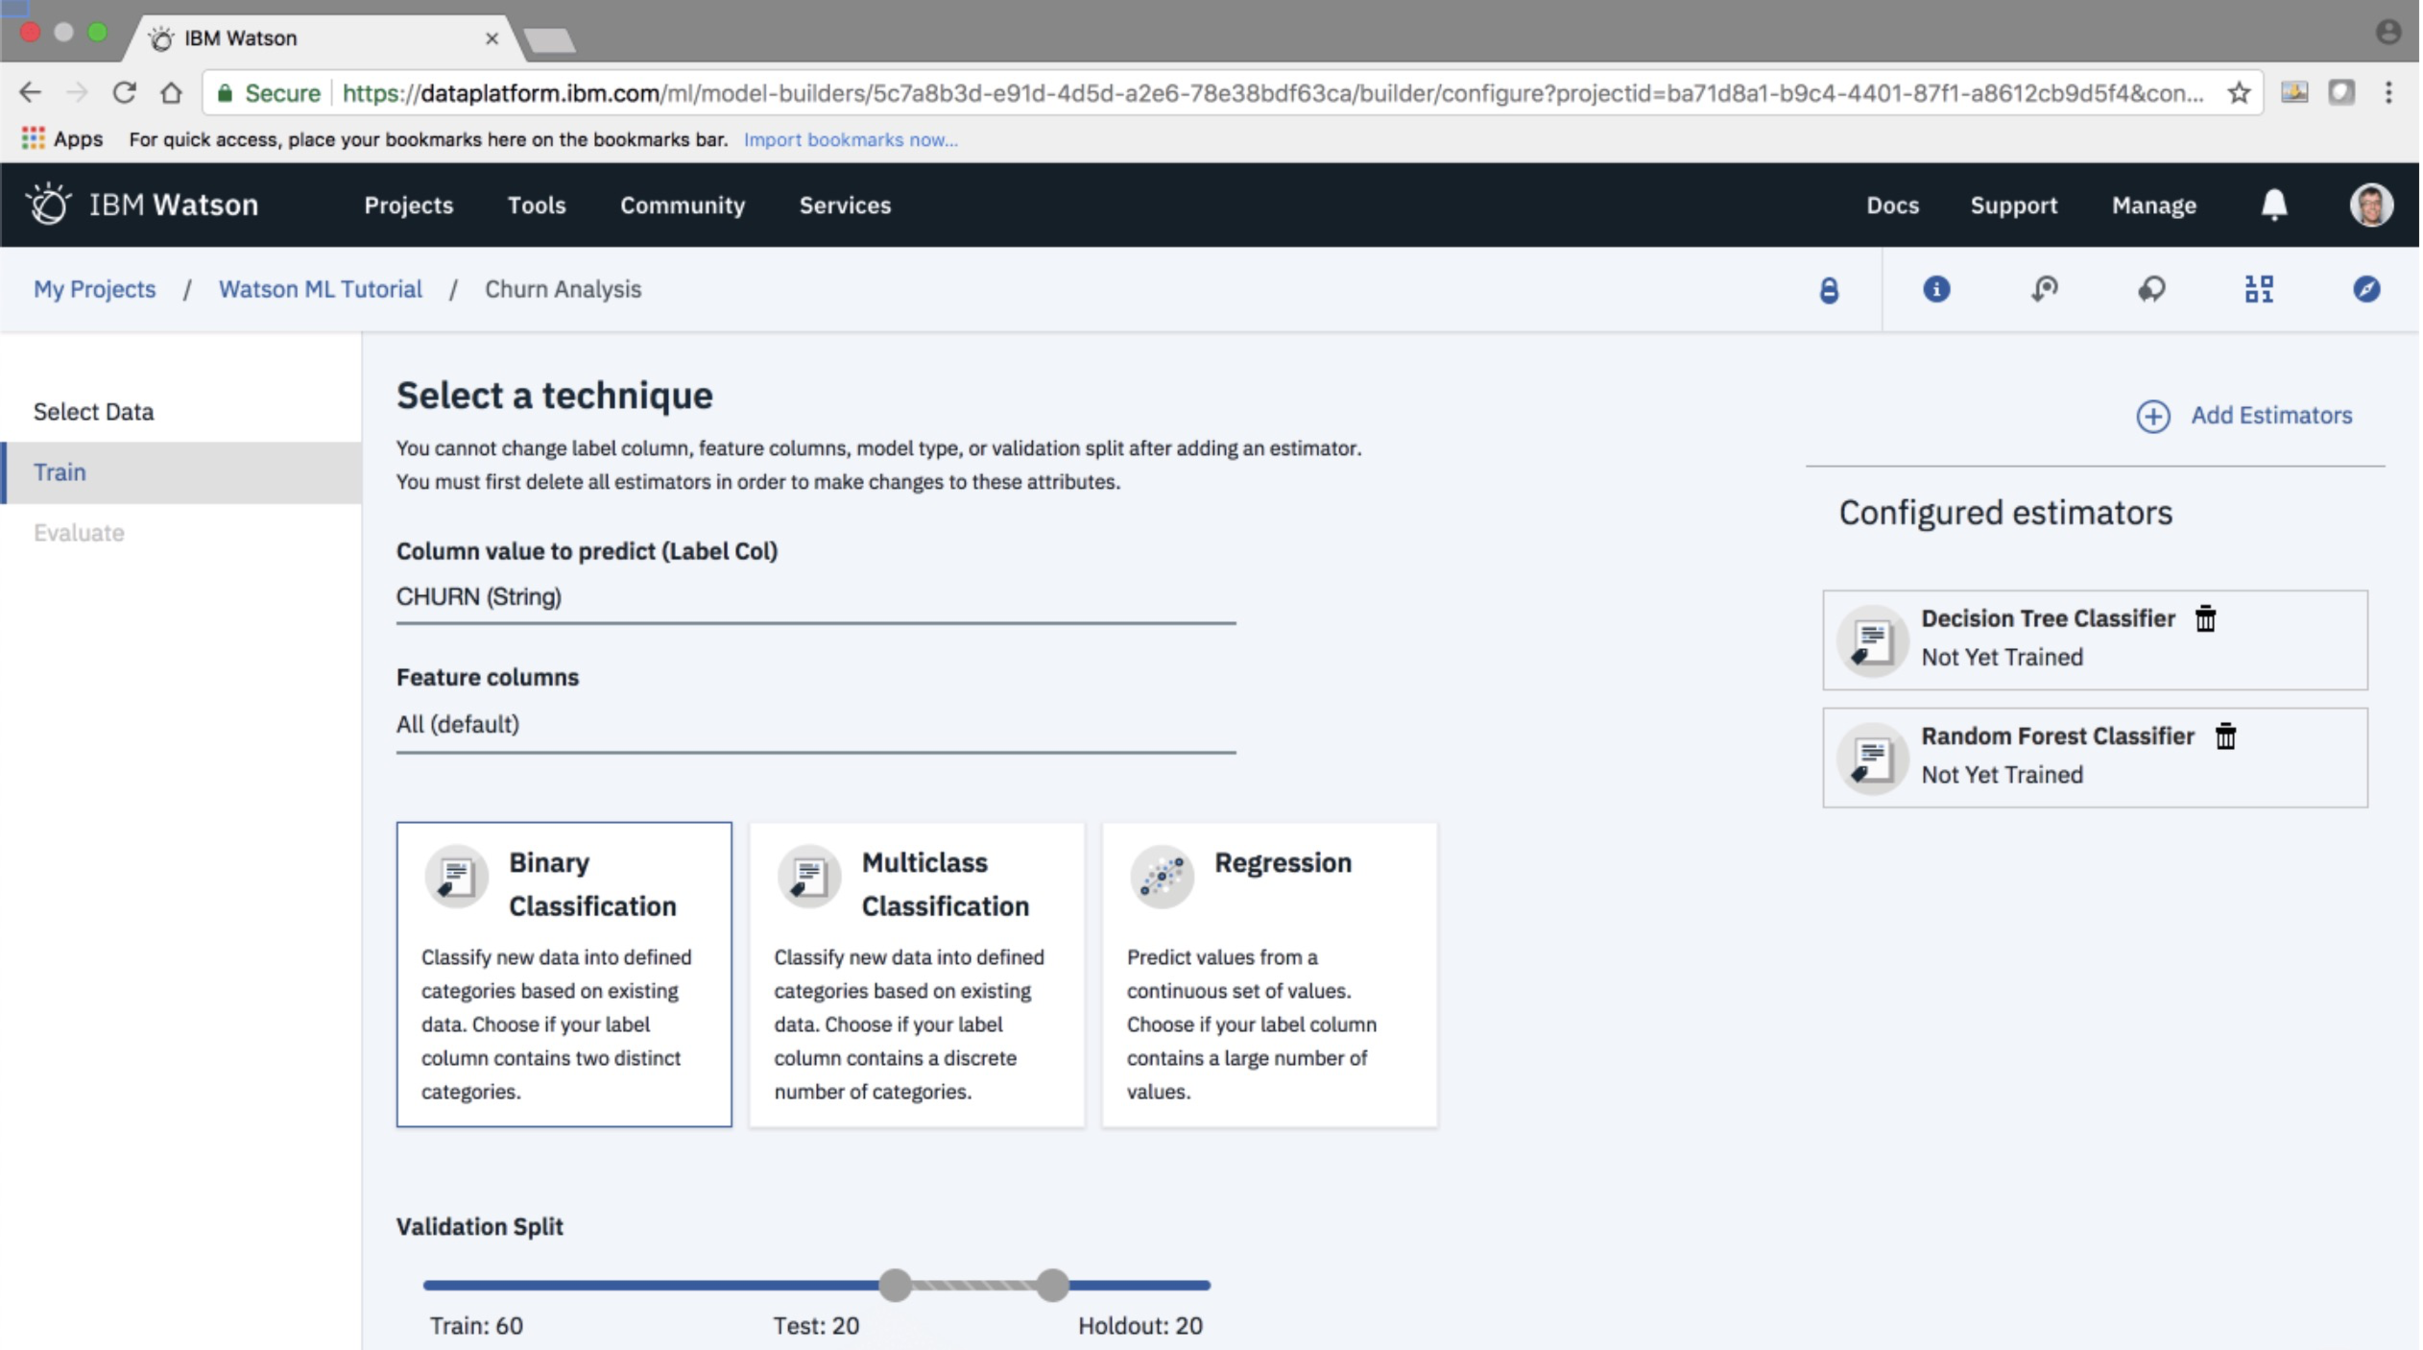Screen dimensions: 2423x1350
Task: Select the Regression technique card
Action: tap(1268, 974)
